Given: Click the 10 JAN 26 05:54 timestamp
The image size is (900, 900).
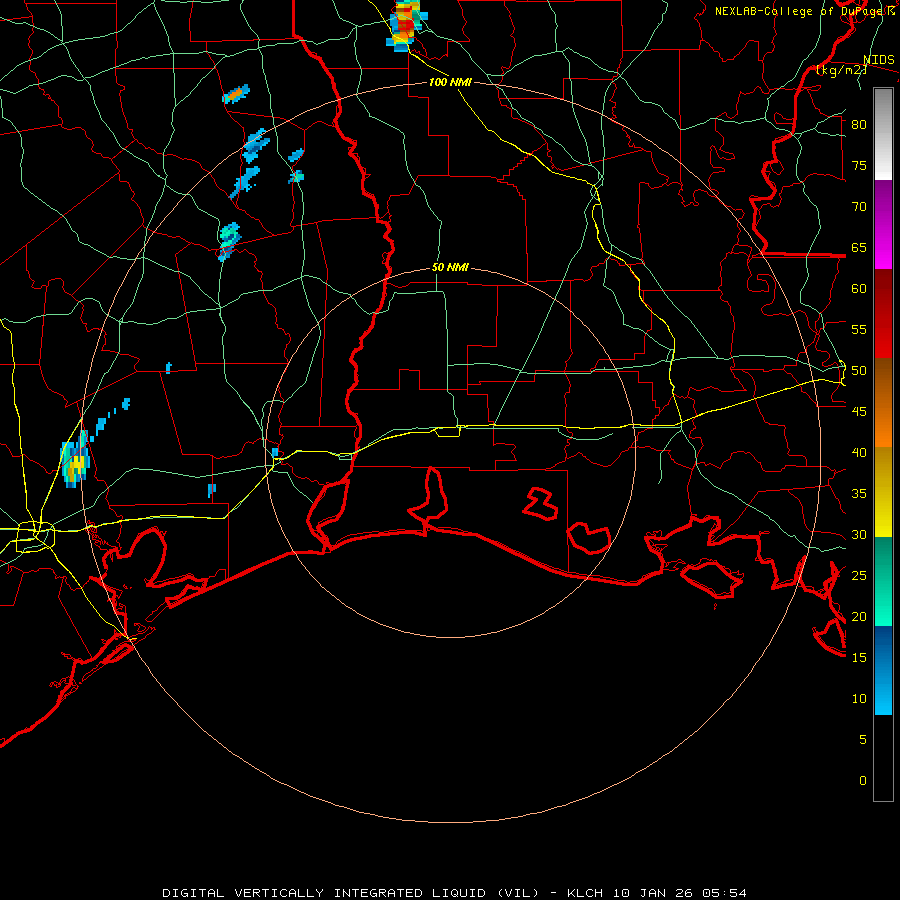Looking at the screenshot, I should (680, 893).
